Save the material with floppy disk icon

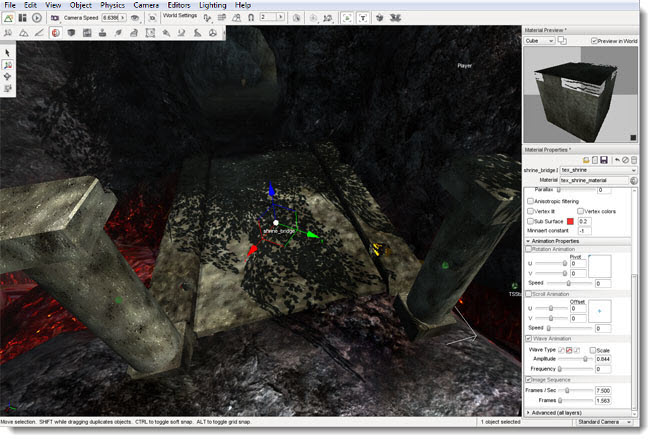pyautogui.click(x=605, y=160)
